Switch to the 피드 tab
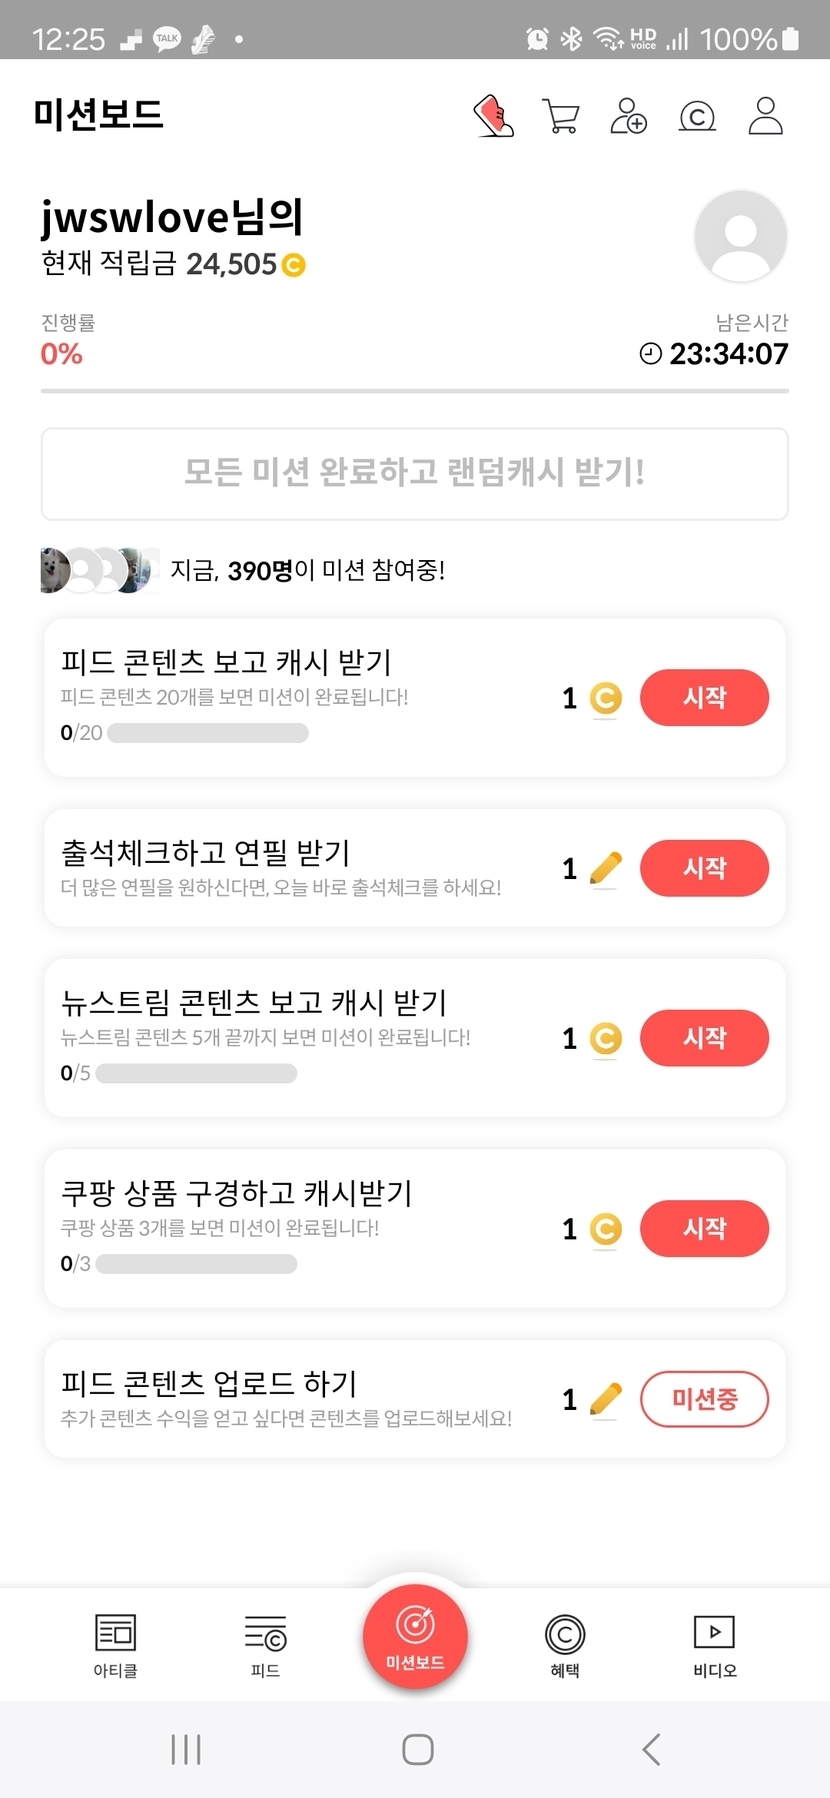830x1798 pixels. (265, 1645)
